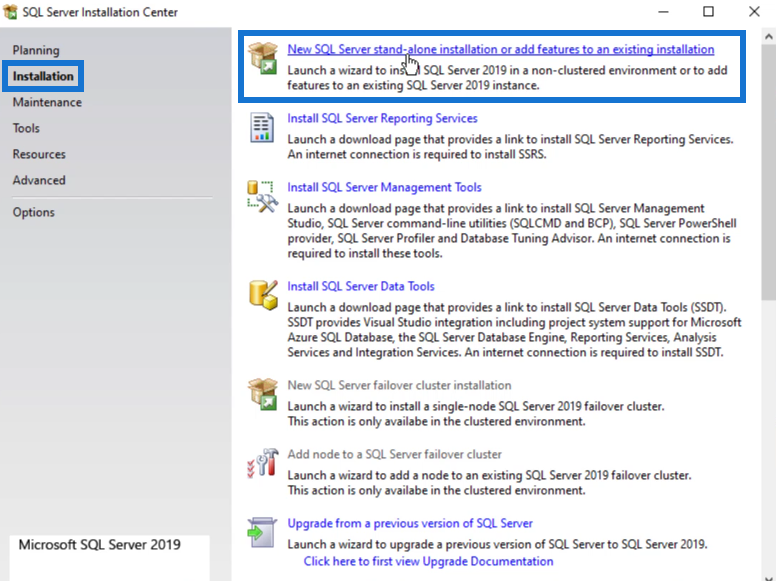Click the scrollbar down arrow at the bottom
Screen dimensions: 776x581
(769, 577)
